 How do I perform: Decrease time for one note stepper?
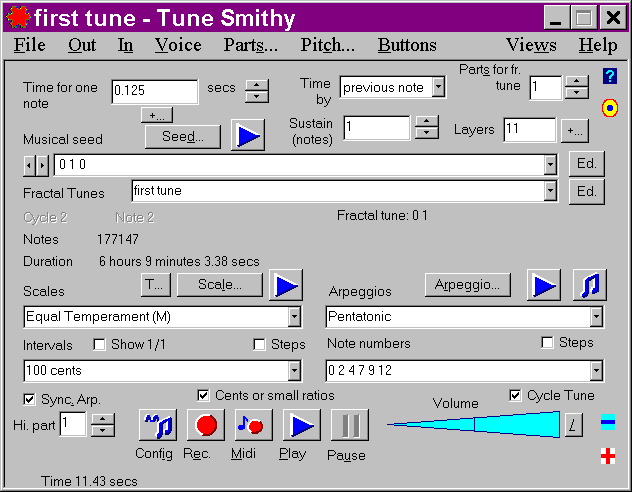click(257, 97)
